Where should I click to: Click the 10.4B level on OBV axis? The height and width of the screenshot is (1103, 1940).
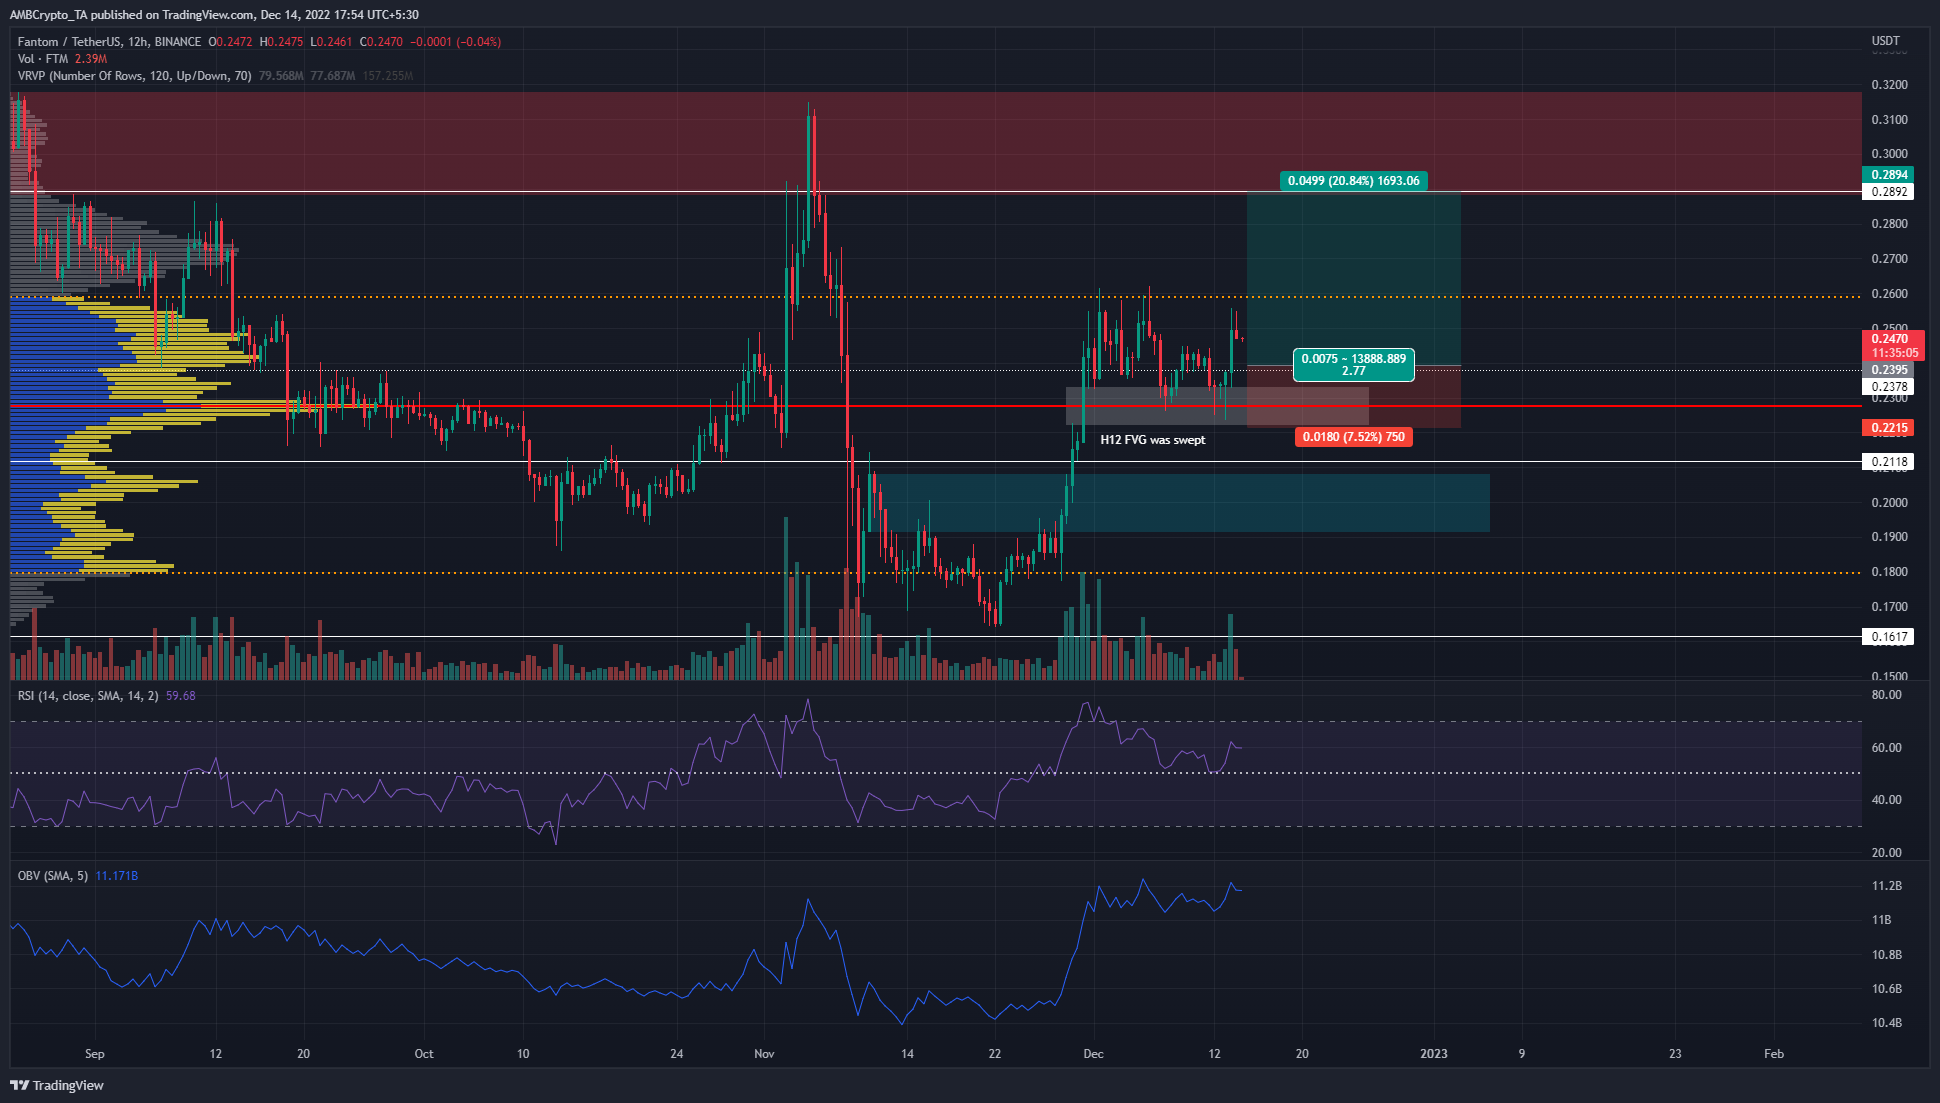pos(1886,1023)
